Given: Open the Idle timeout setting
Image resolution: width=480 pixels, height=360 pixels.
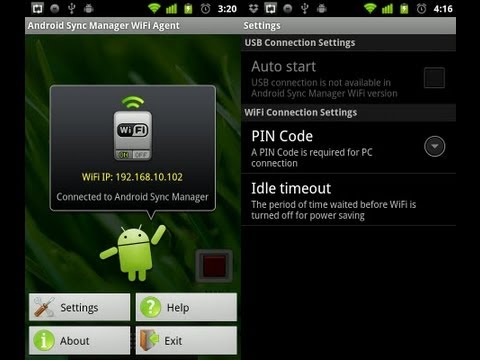Looking at the screenshot, I should point(348,200).
